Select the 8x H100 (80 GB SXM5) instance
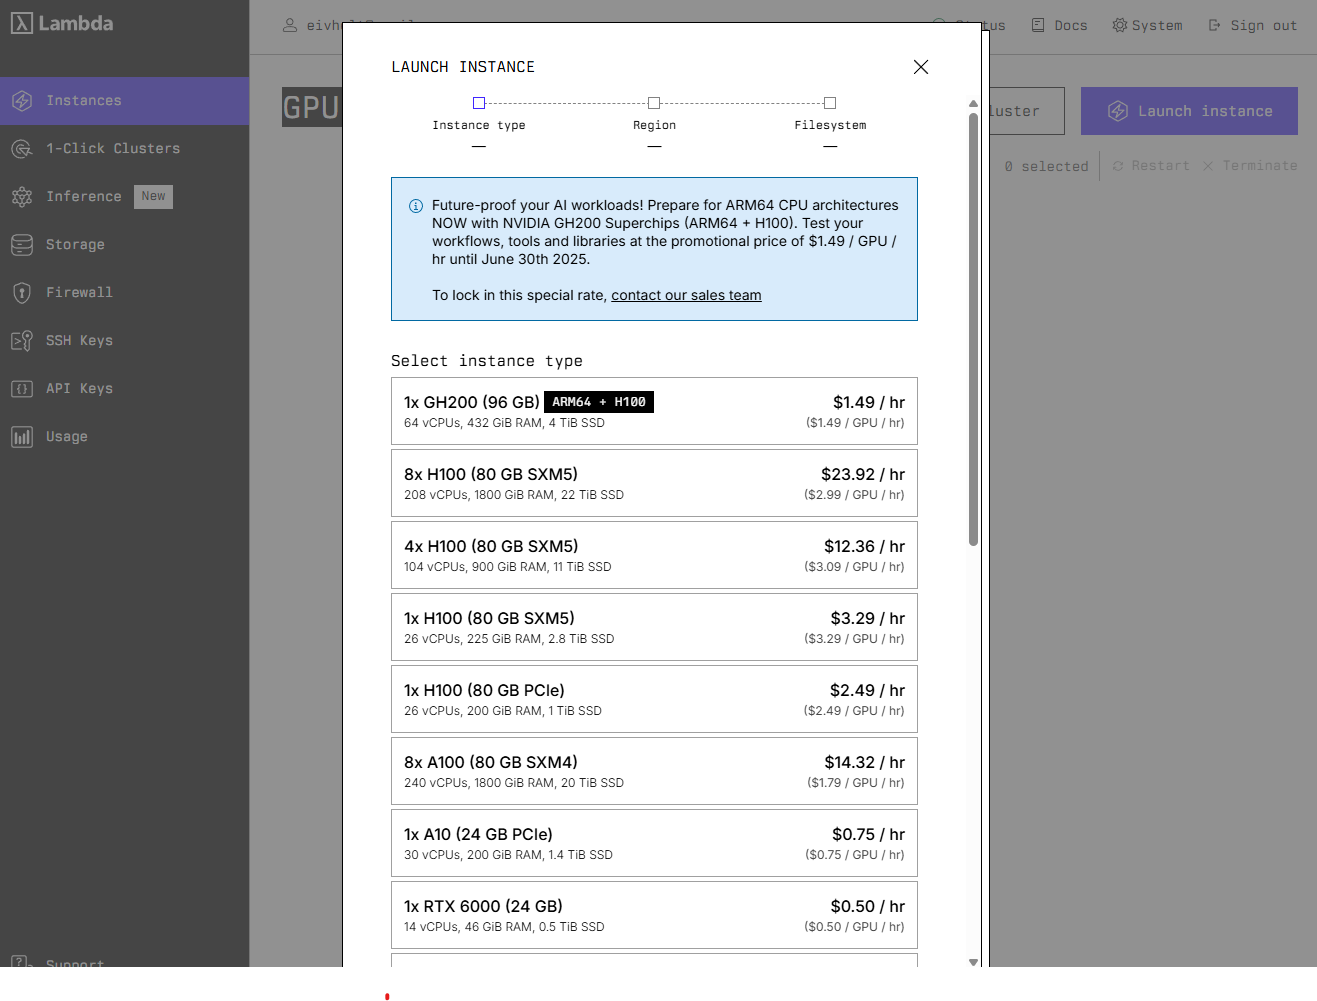The image size is (1317, 1001). point(654,483)
